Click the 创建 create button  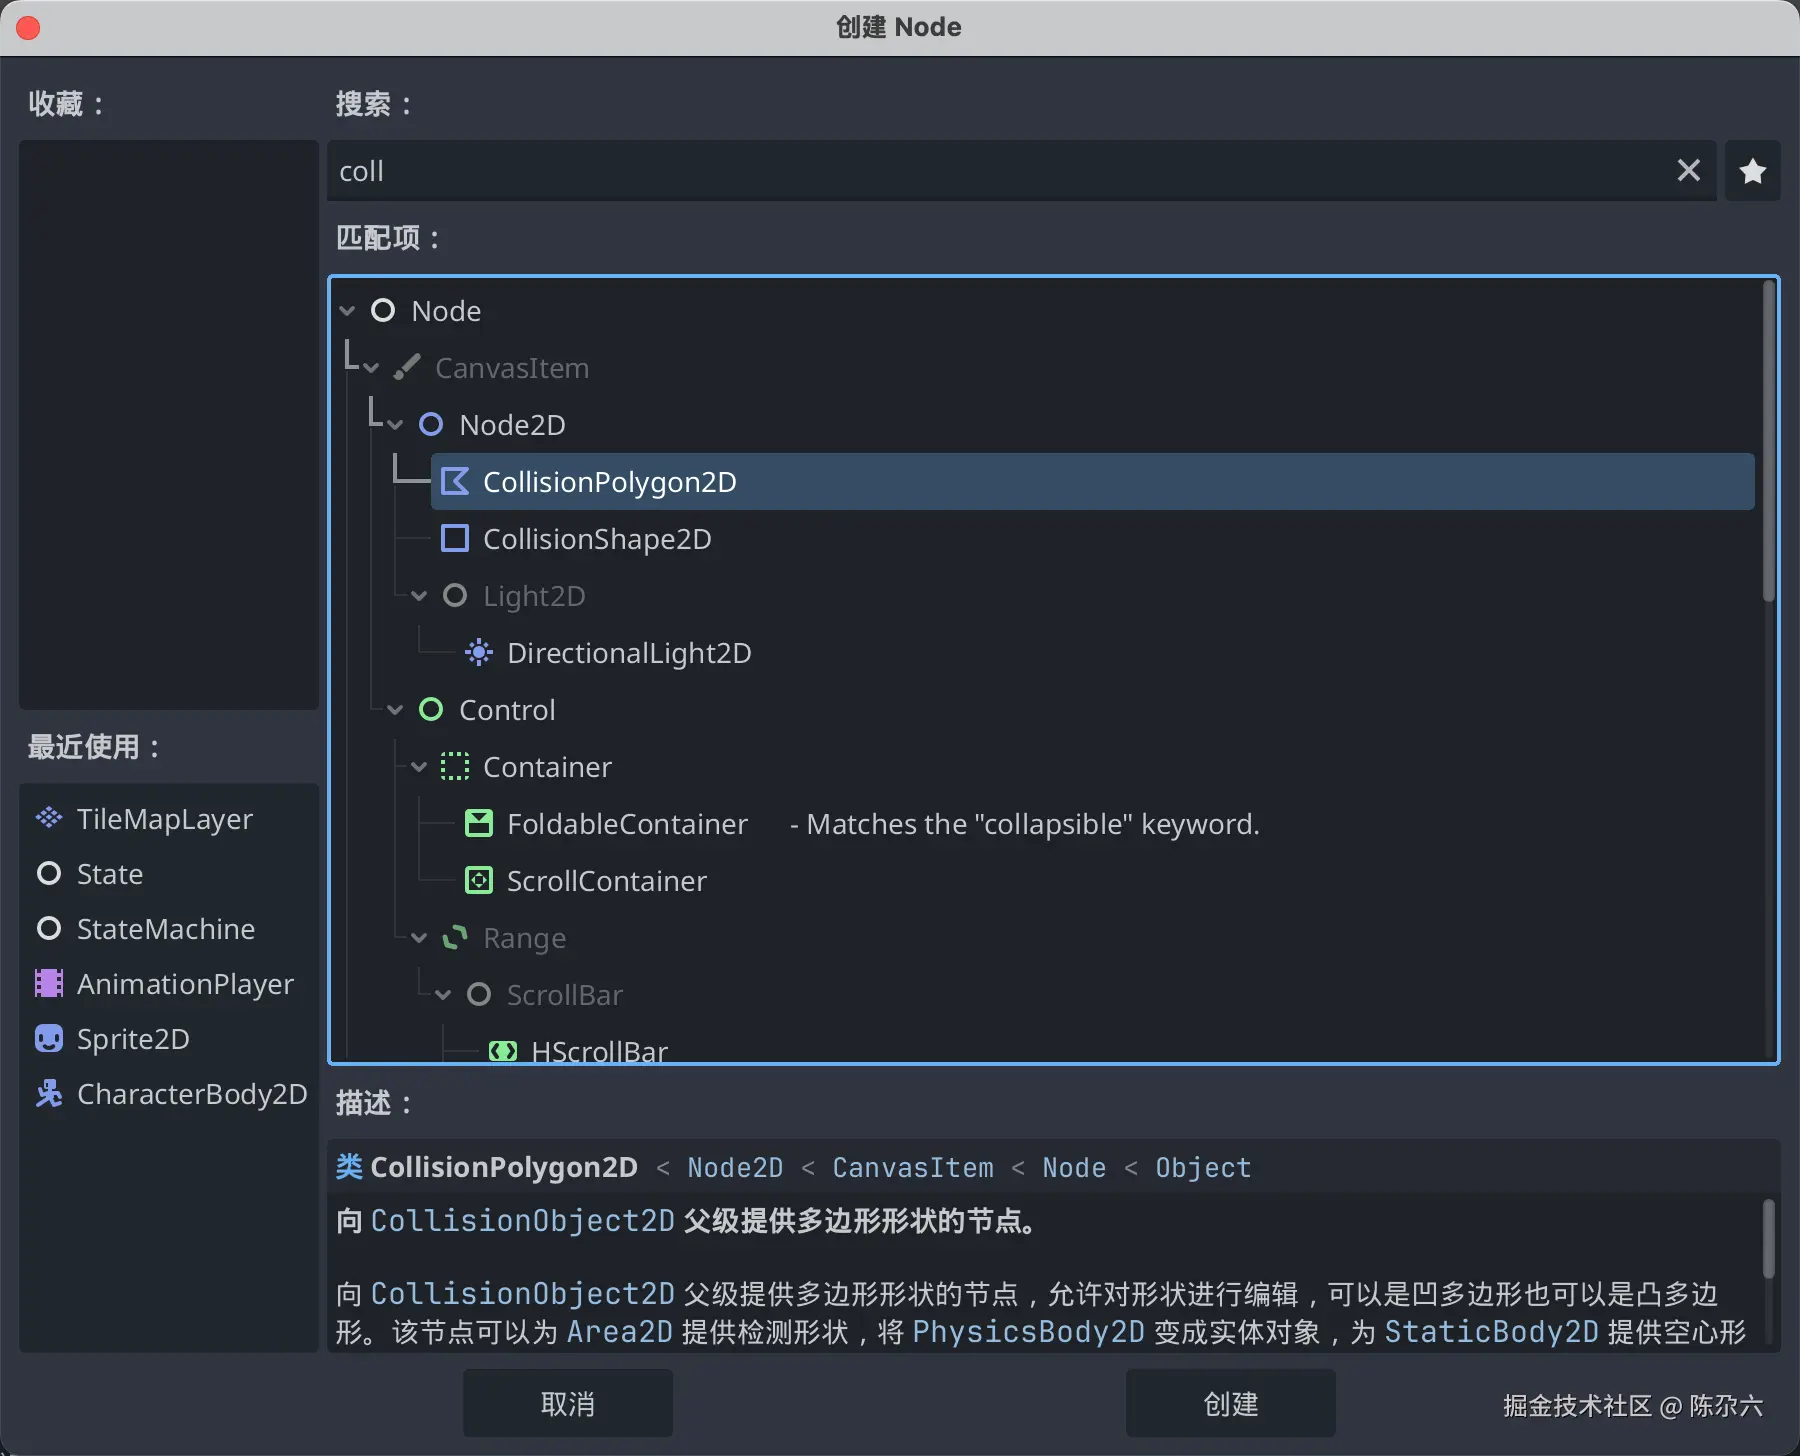[1231, 1404]
